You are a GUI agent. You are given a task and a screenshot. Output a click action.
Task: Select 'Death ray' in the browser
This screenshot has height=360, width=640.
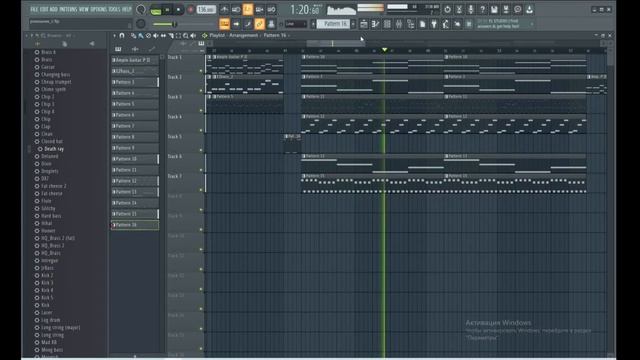coord(53,149)
